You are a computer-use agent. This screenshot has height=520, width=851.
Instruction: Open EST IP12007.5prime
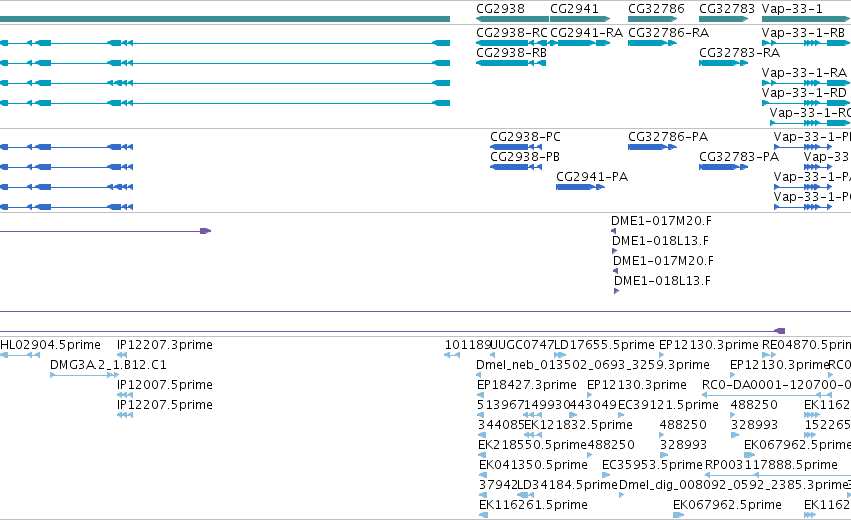pyautogui.click(x=165, y=385)
